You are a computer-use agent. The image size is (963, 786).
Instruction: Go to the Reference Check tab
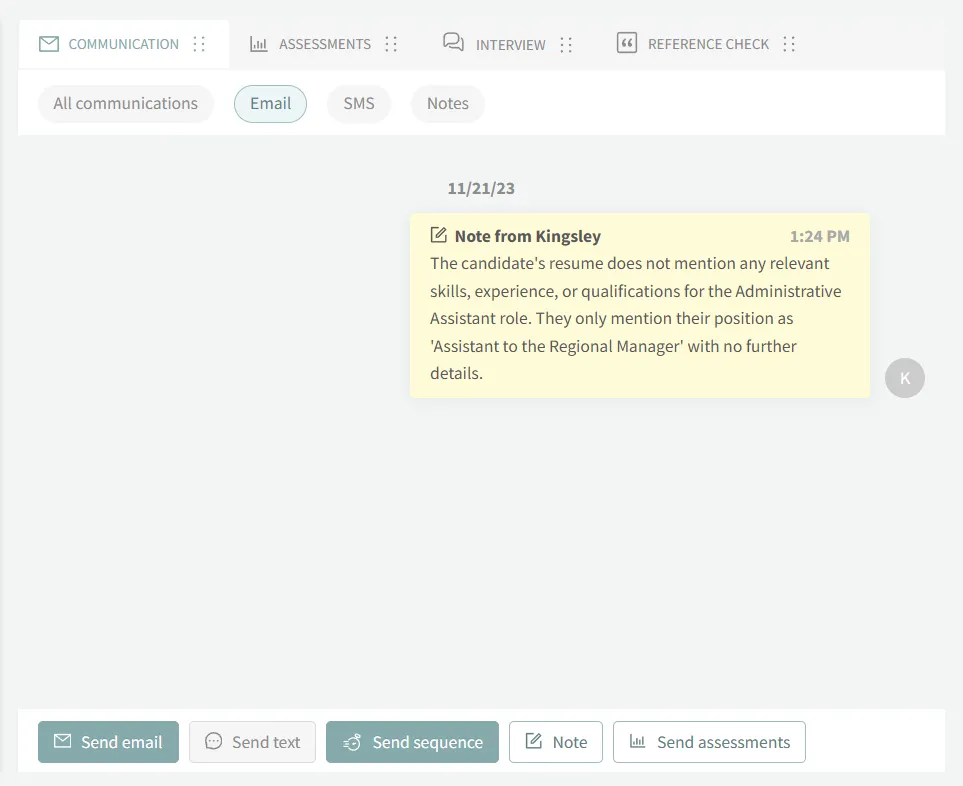(x=708, y=44)
